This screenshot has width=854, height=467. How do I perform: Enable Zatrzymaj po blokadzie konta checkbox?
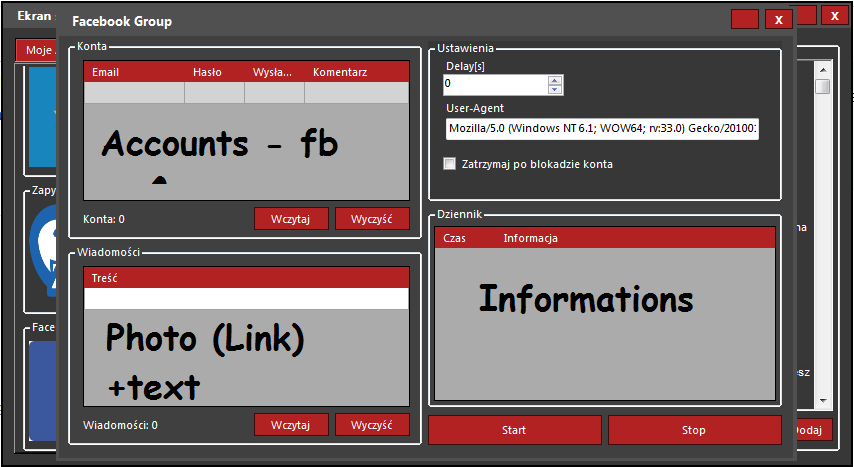(449, 164)
